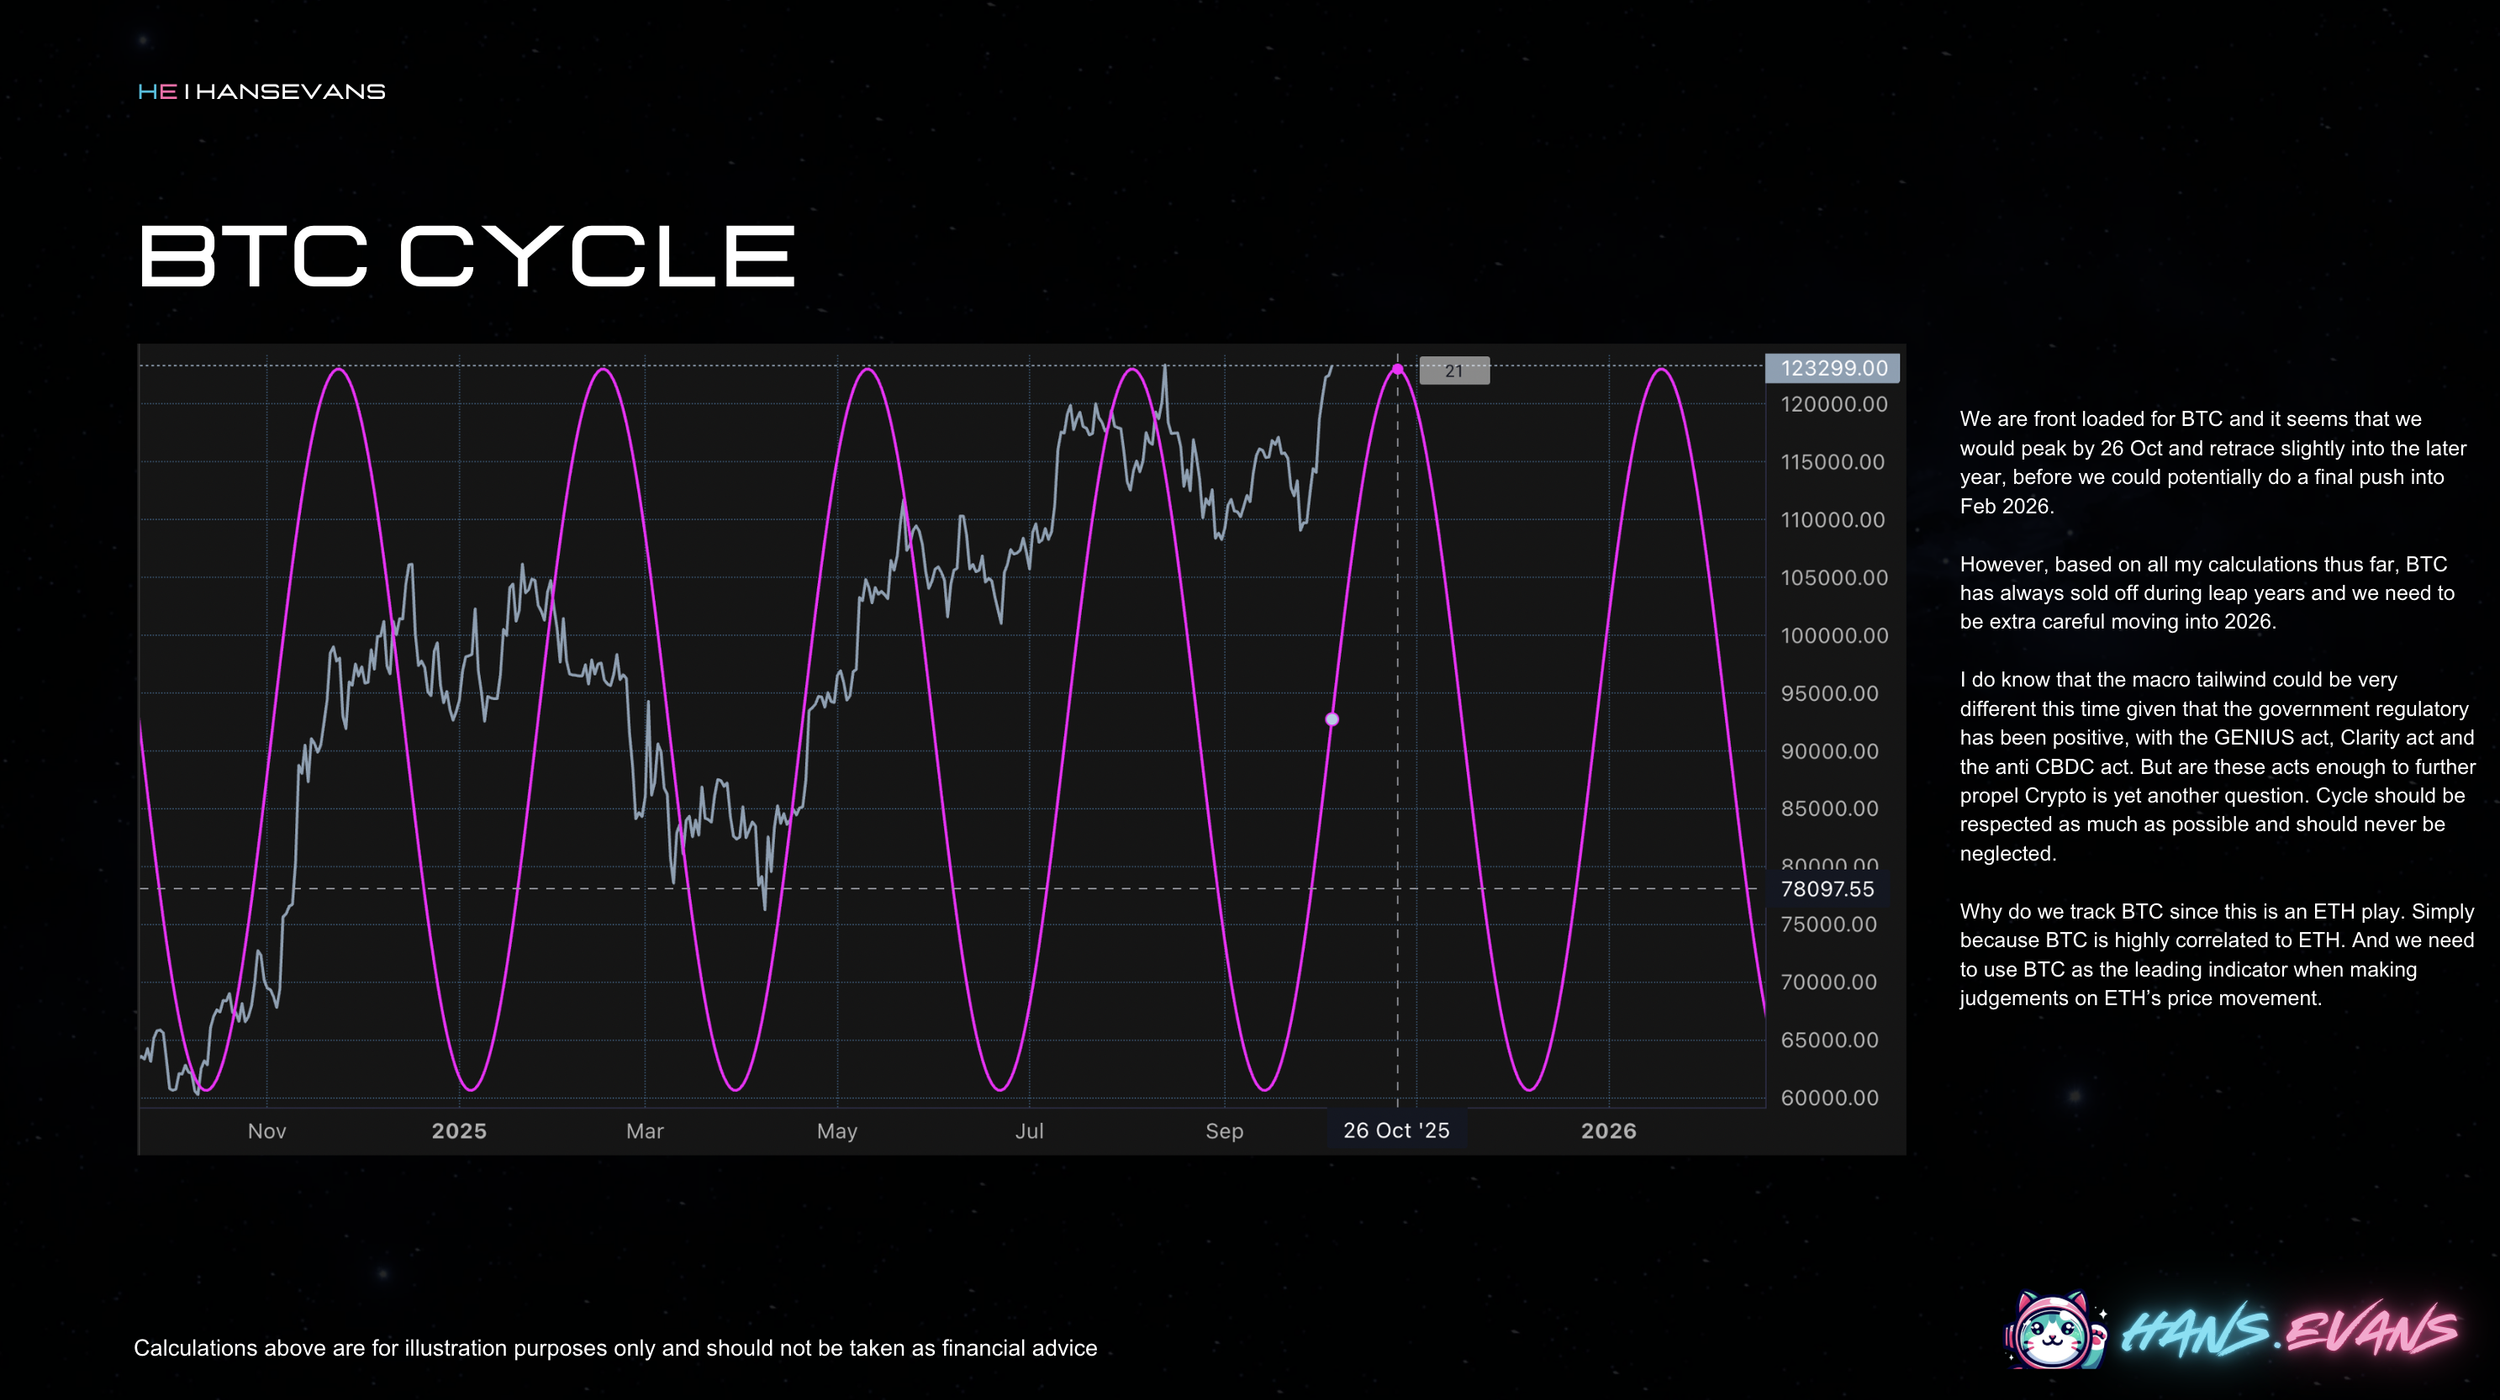The width and height of the screenshot is (2500, 1400).
Task: Select the Nov label on the time axis
Action: (265, 1131)
